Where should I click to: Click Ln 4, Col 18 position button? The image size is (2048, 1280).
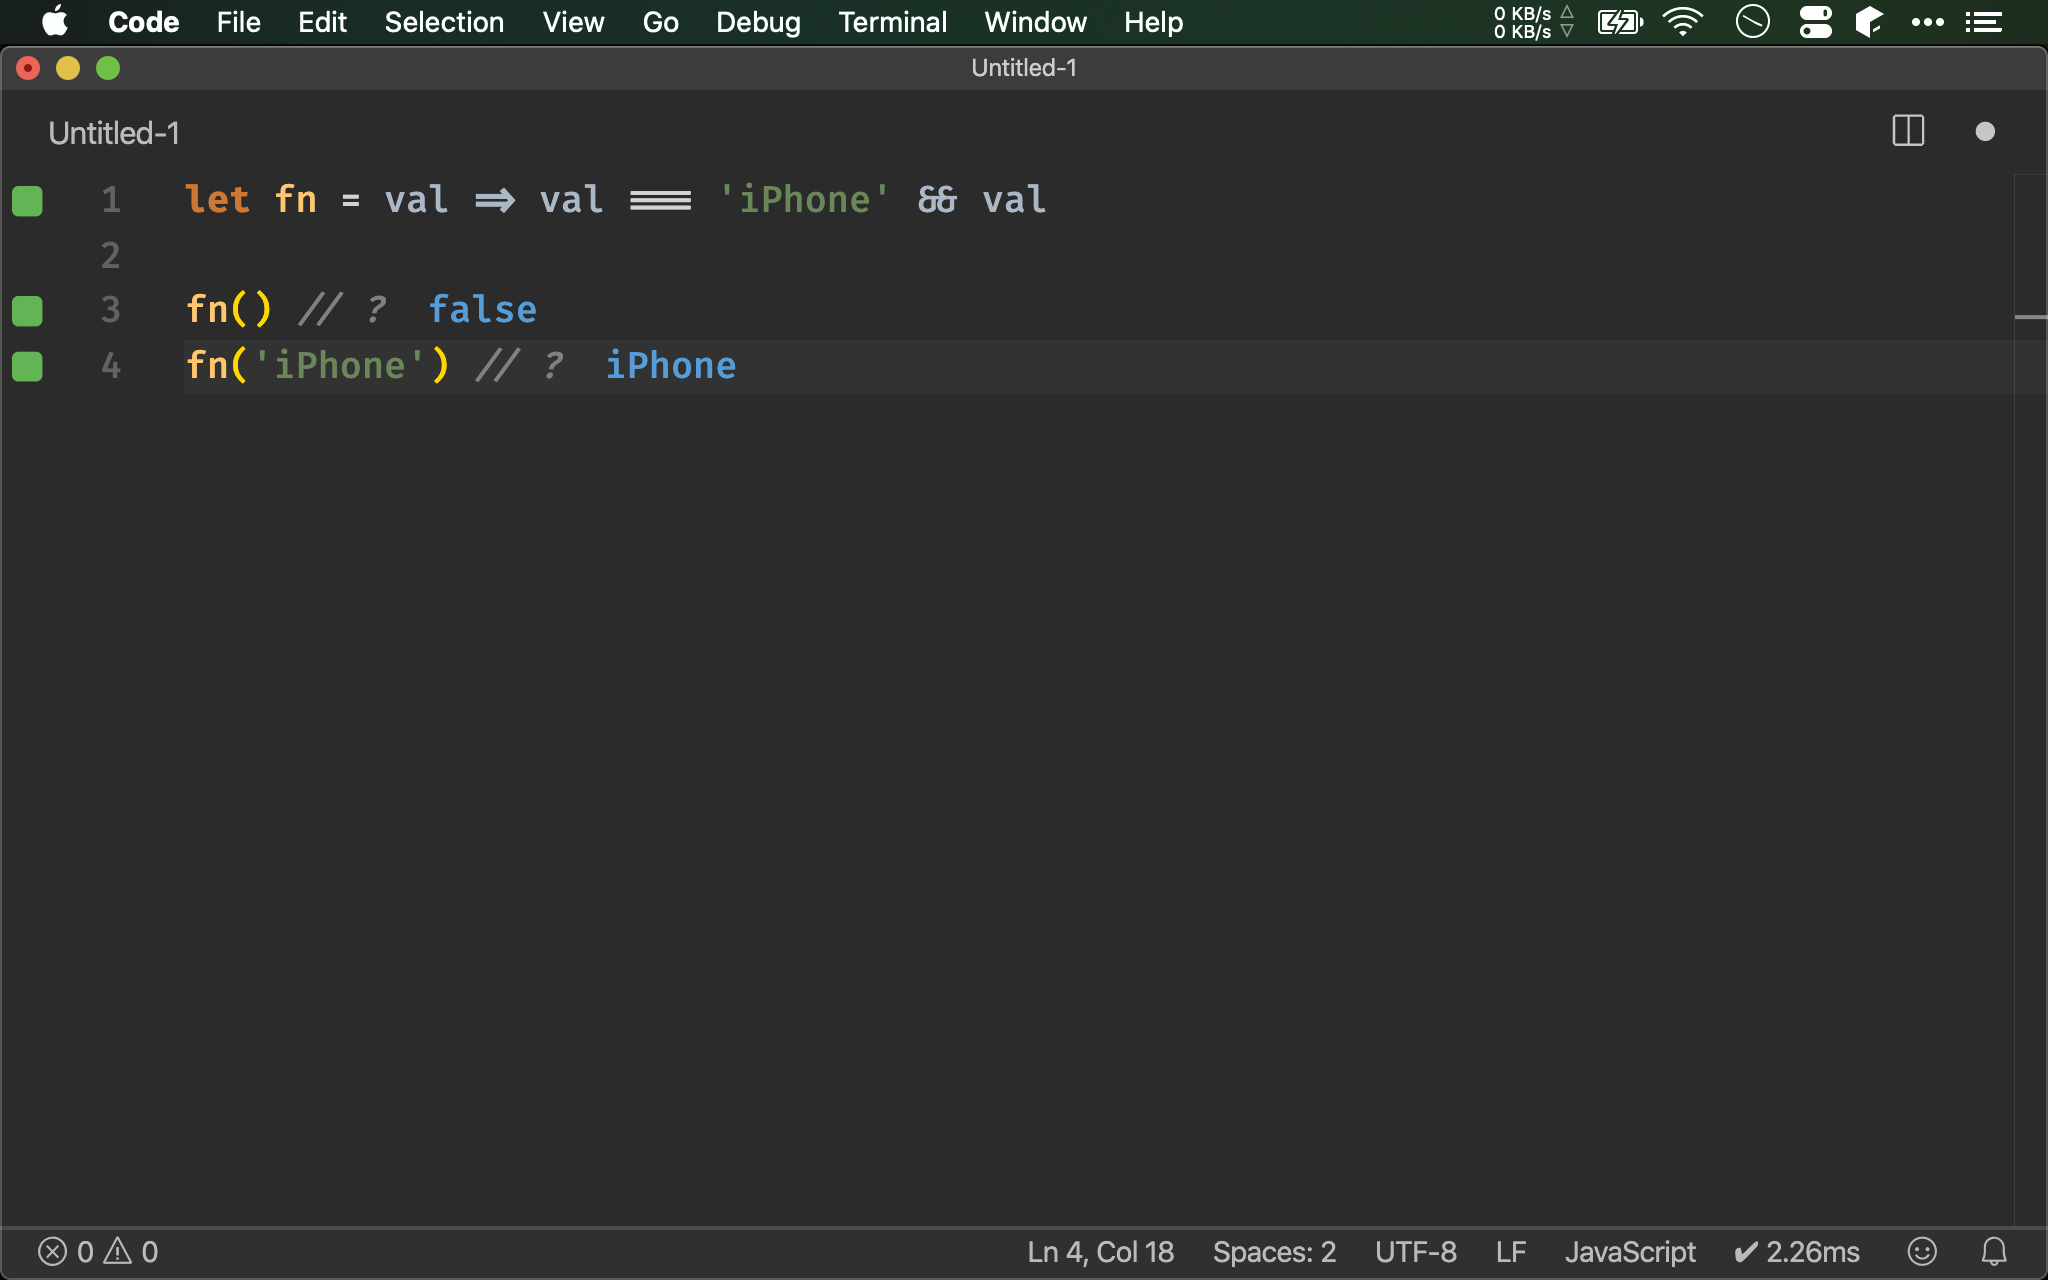point(1100,1251)
